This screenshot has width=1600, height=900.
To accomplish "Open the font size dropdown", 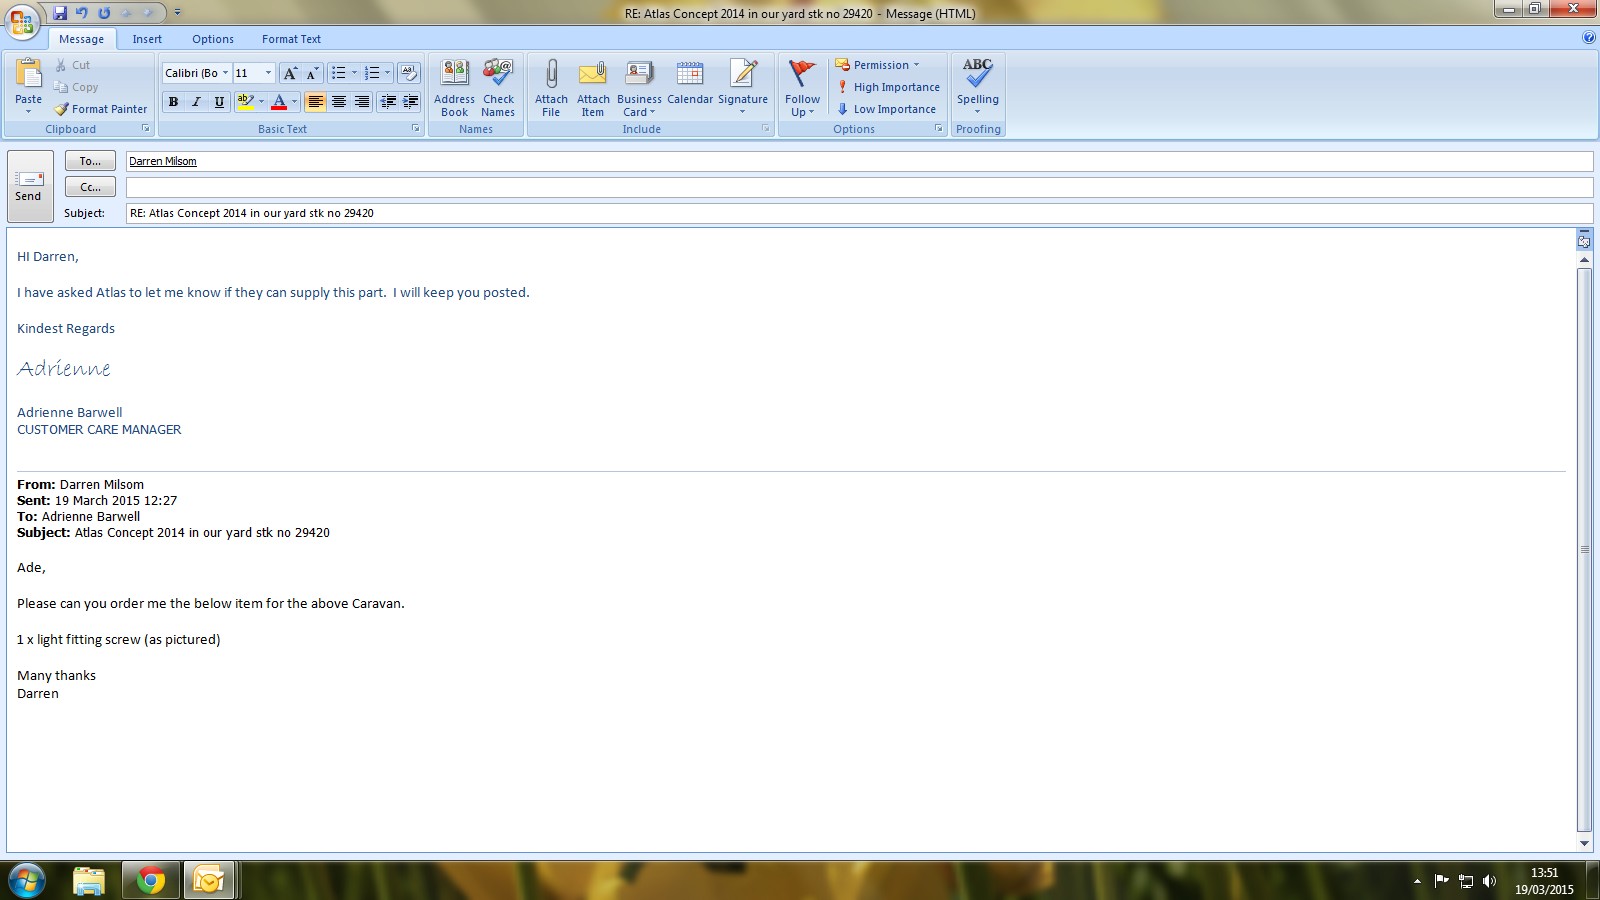I will pyautogui.click(x=268, y=73).
